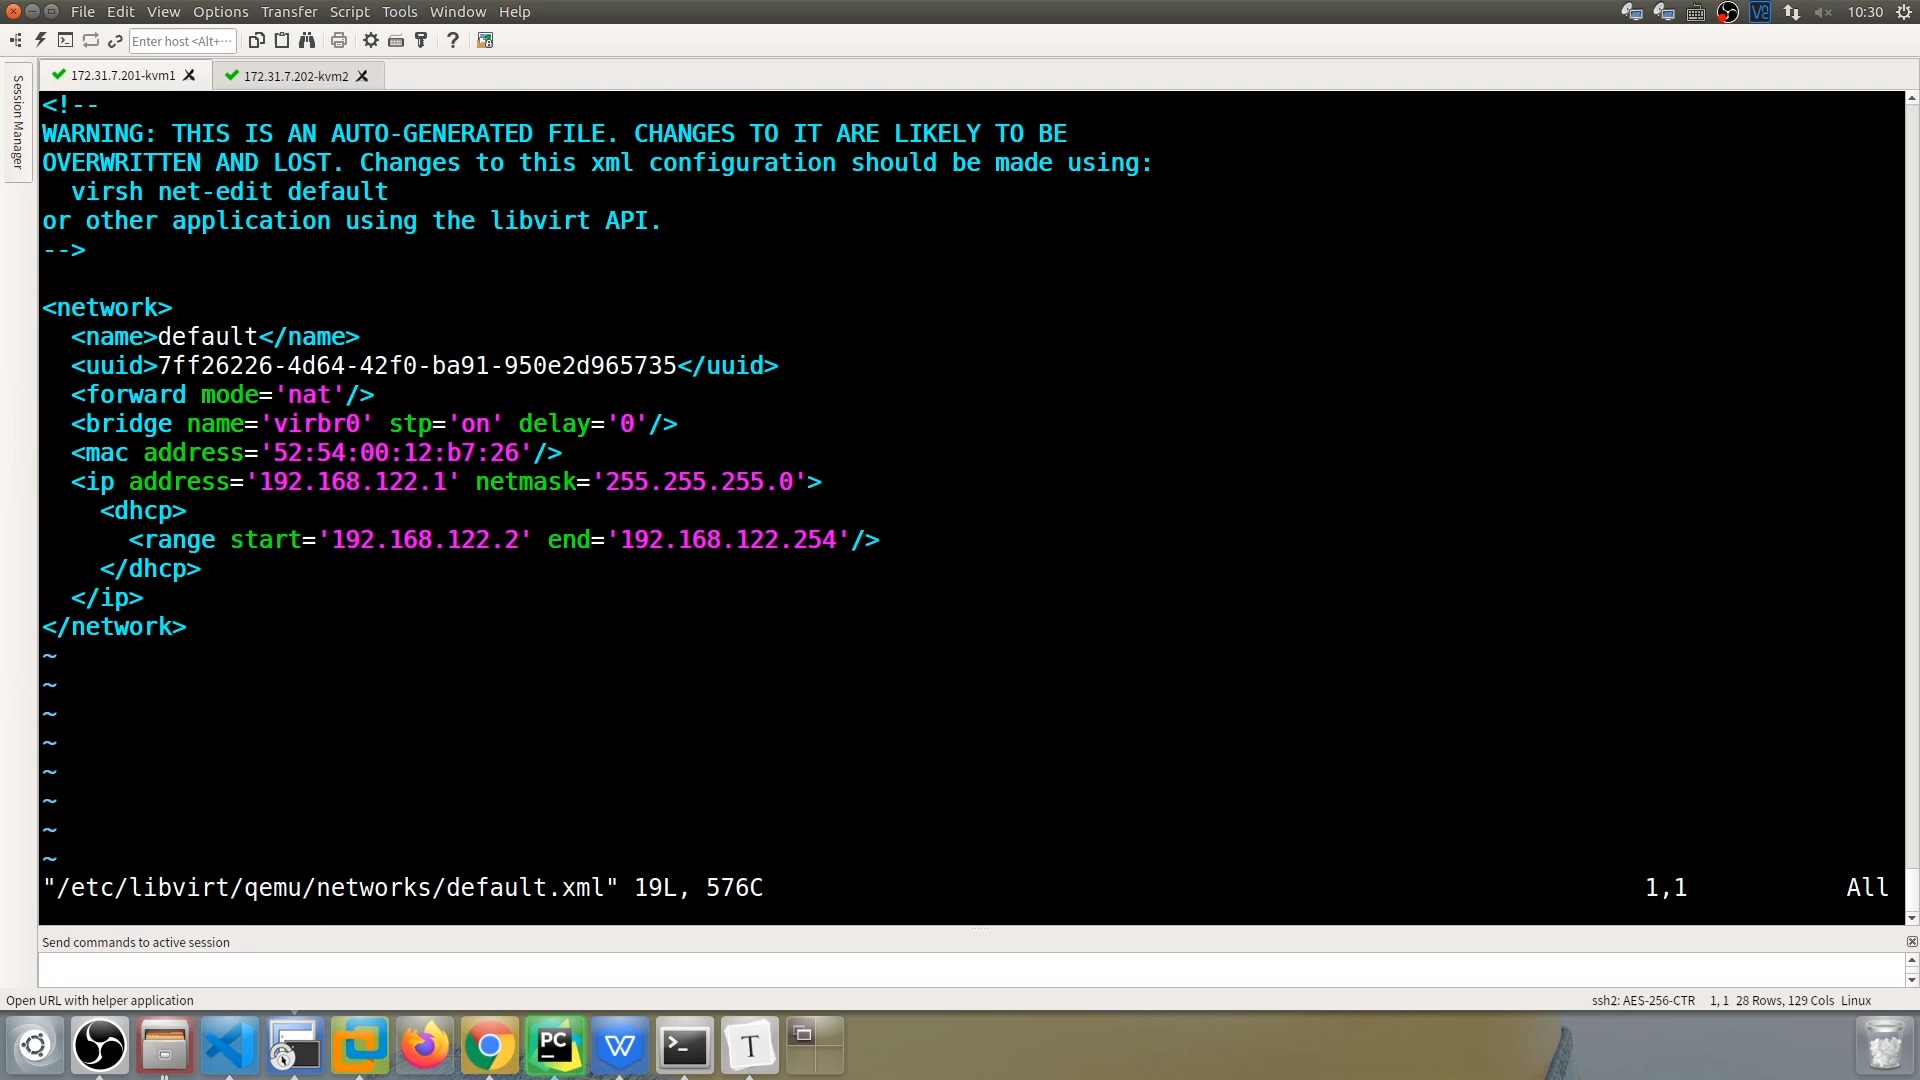Click the Print toolbar icon

coord(339,40)
